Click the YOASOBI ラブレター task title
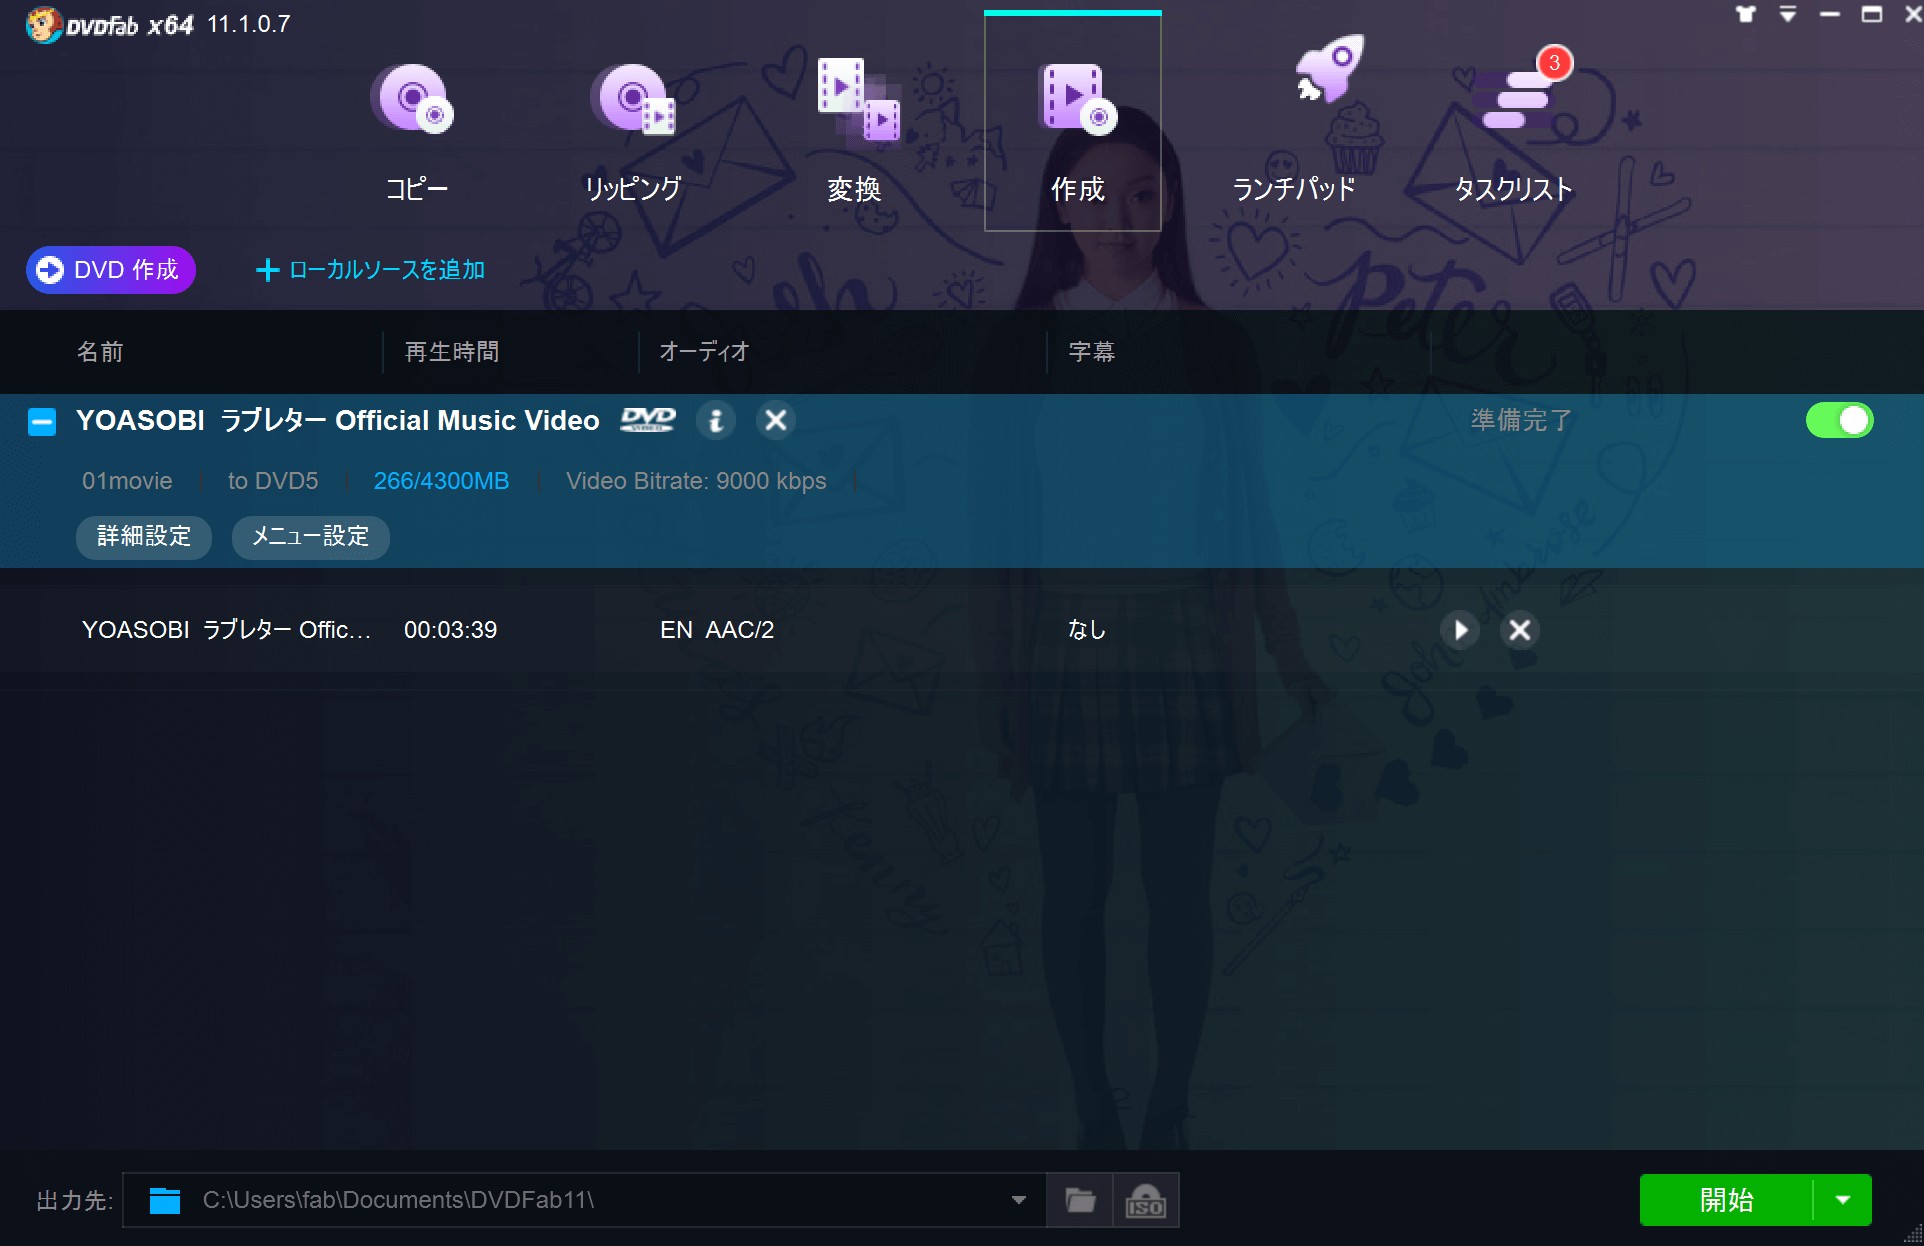 pos(338,421)
